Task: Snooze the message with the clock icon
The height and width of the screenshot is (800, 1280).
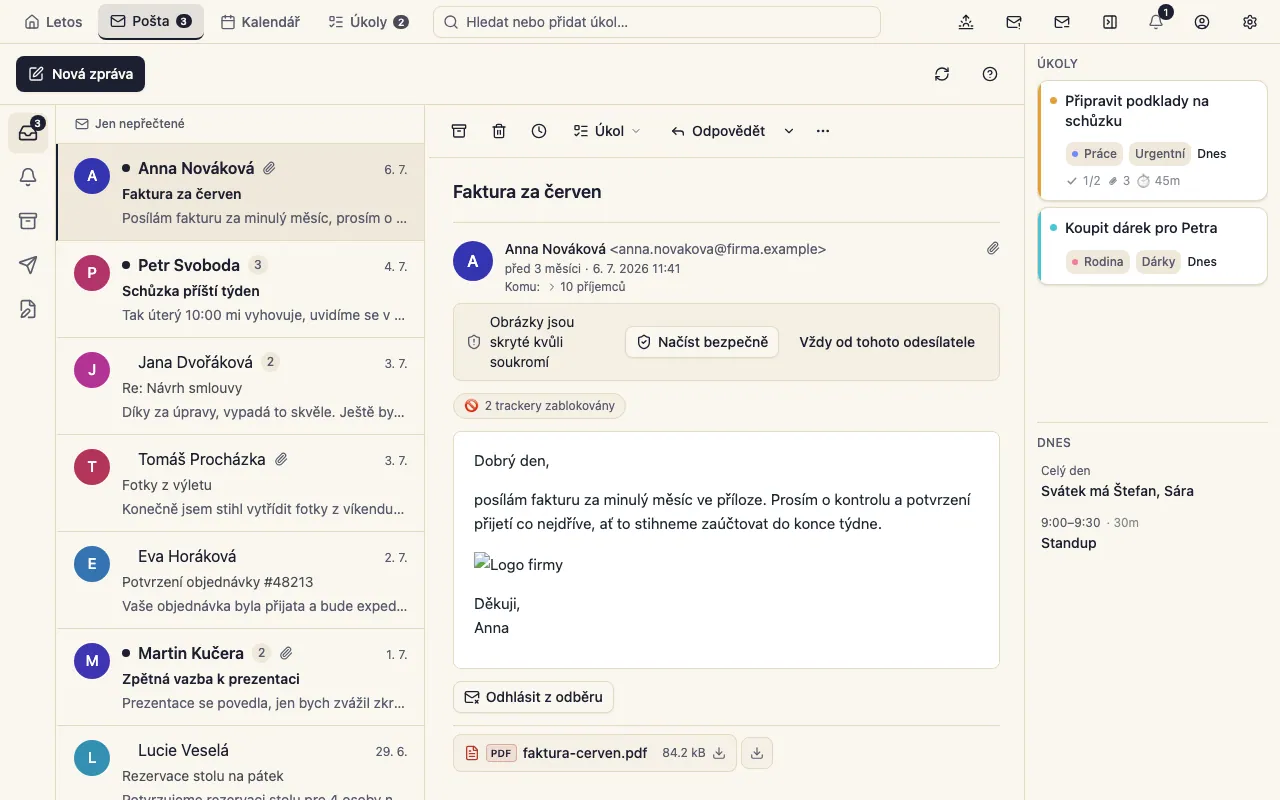Action: coord(539,131)
